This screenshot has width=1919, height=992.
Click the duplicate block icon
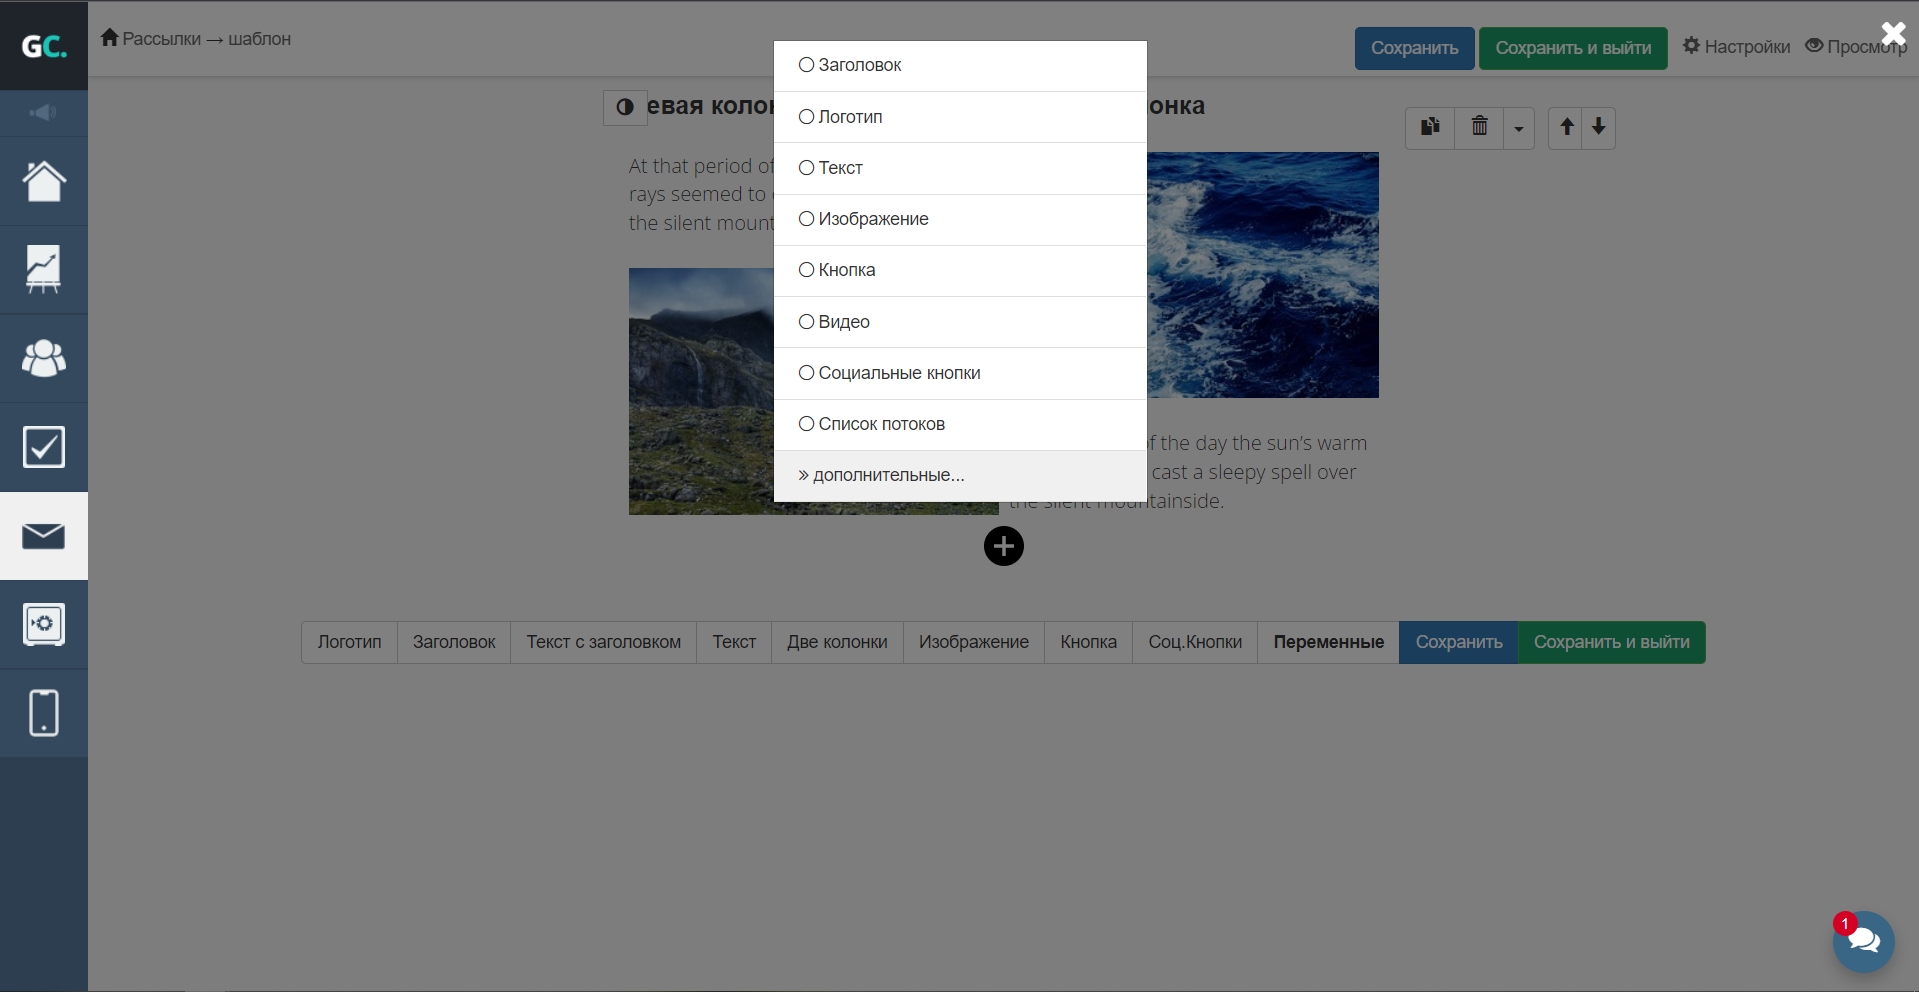tap(1430, 127)
